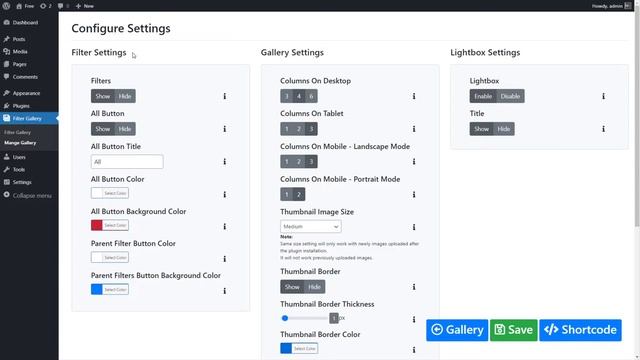Hide the Lightbox Title

pyautogui.click(x=503, y=129)
